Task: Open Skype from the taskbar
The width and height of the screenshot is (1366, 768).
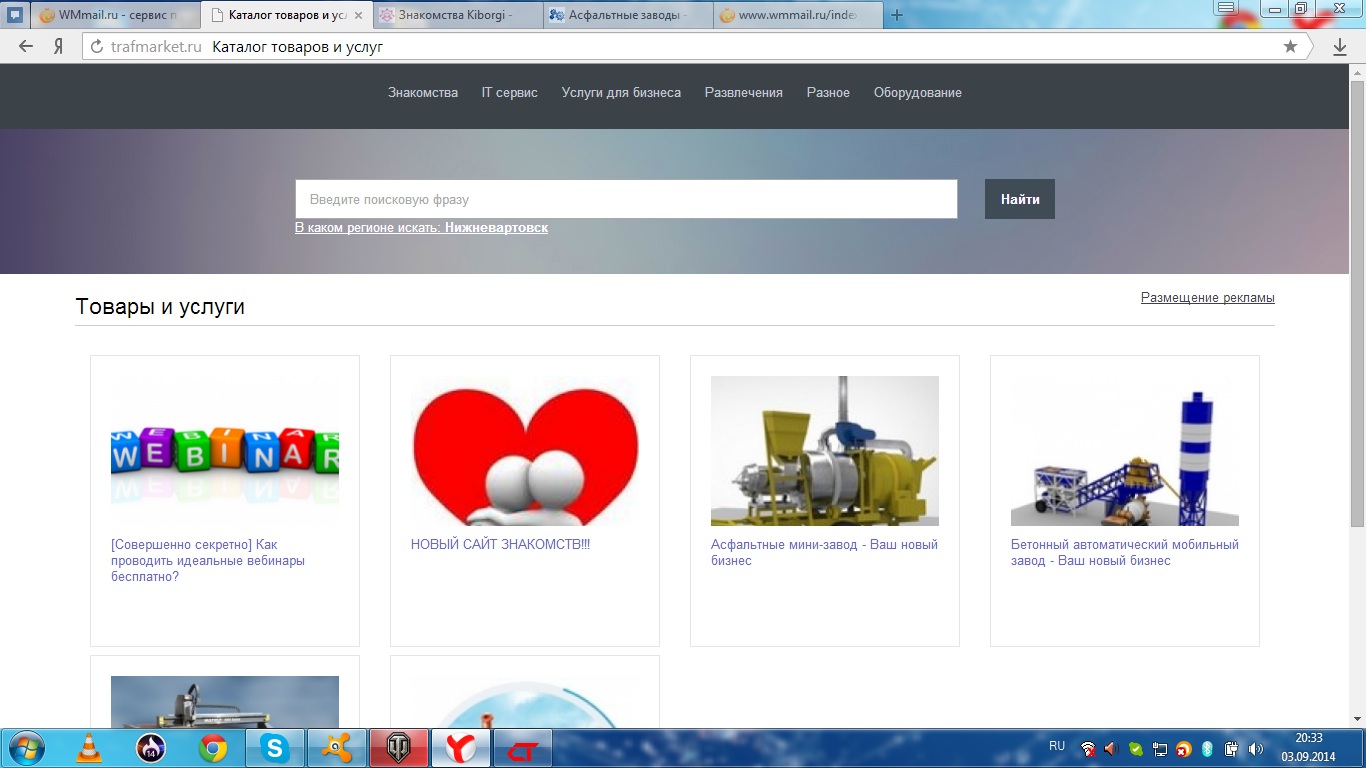Action: (x=274, y=748)
